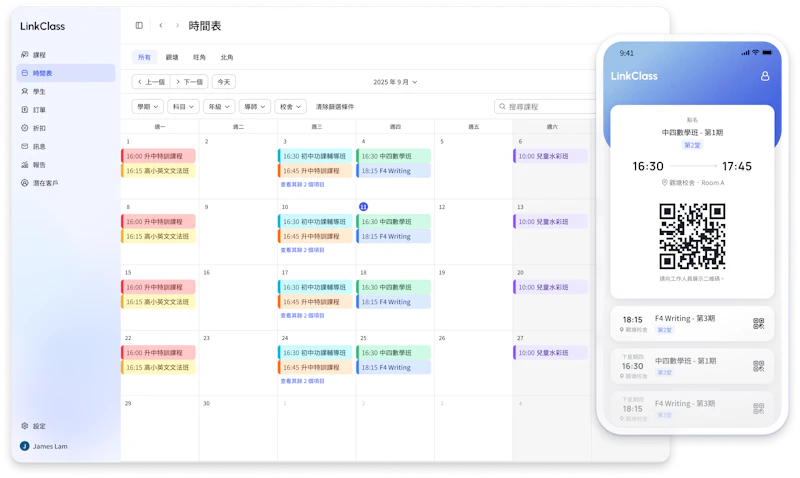The image size is (800, 478).
Task: Tap the 第2堂 badge under 中四數學班 - 第1期
Action: point(692,145)
